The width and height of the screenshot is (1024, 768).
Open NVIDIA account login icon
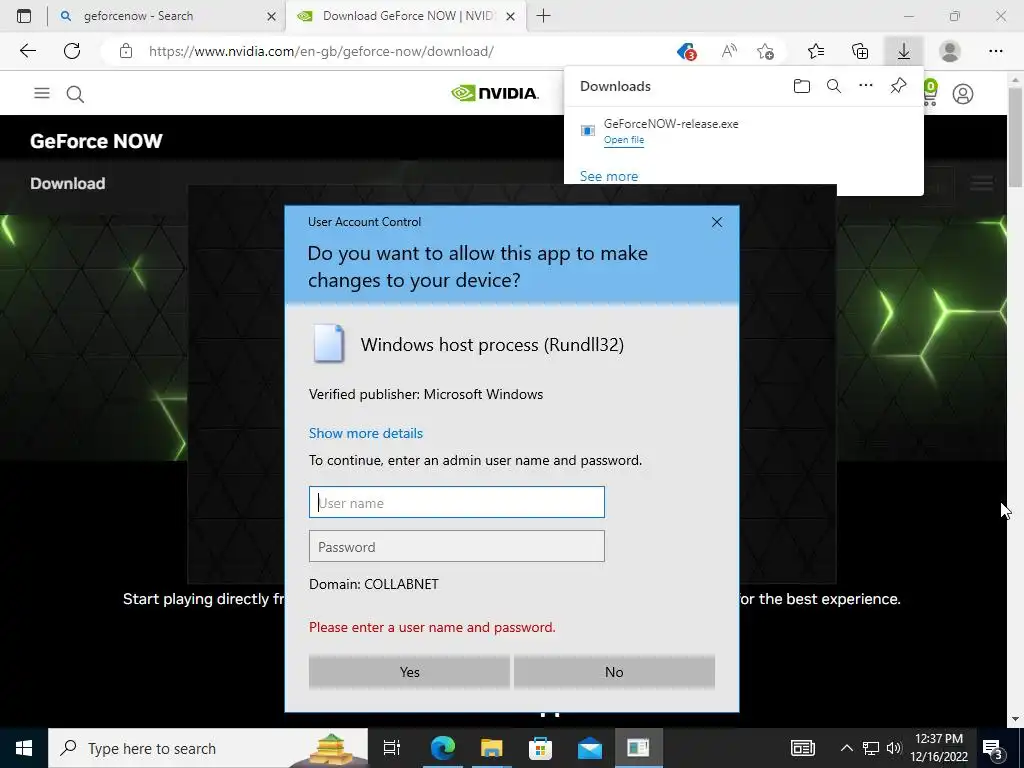pos(963,94)
